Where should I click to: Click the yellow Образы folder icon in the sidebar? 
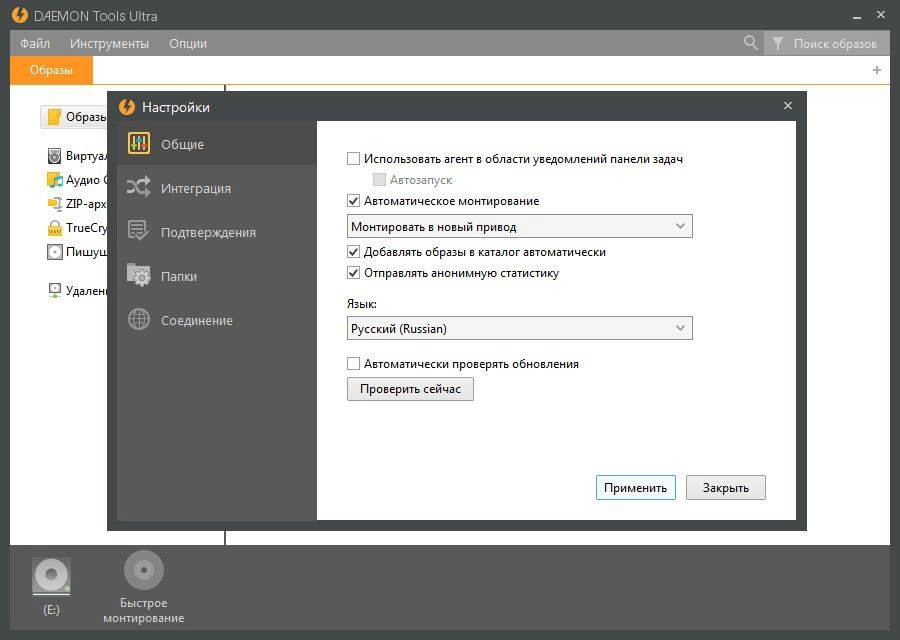click(x=55, y=117)
